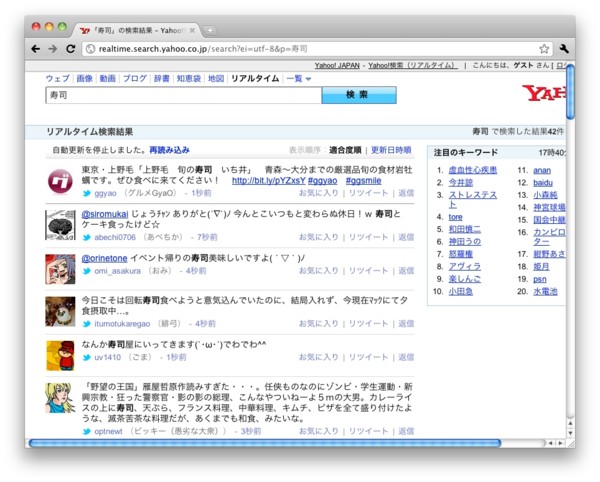Open the Chrome wrench settings menu
Image resolution: width=600 pixels, height=482 pixels.
(x=564, y=49)
